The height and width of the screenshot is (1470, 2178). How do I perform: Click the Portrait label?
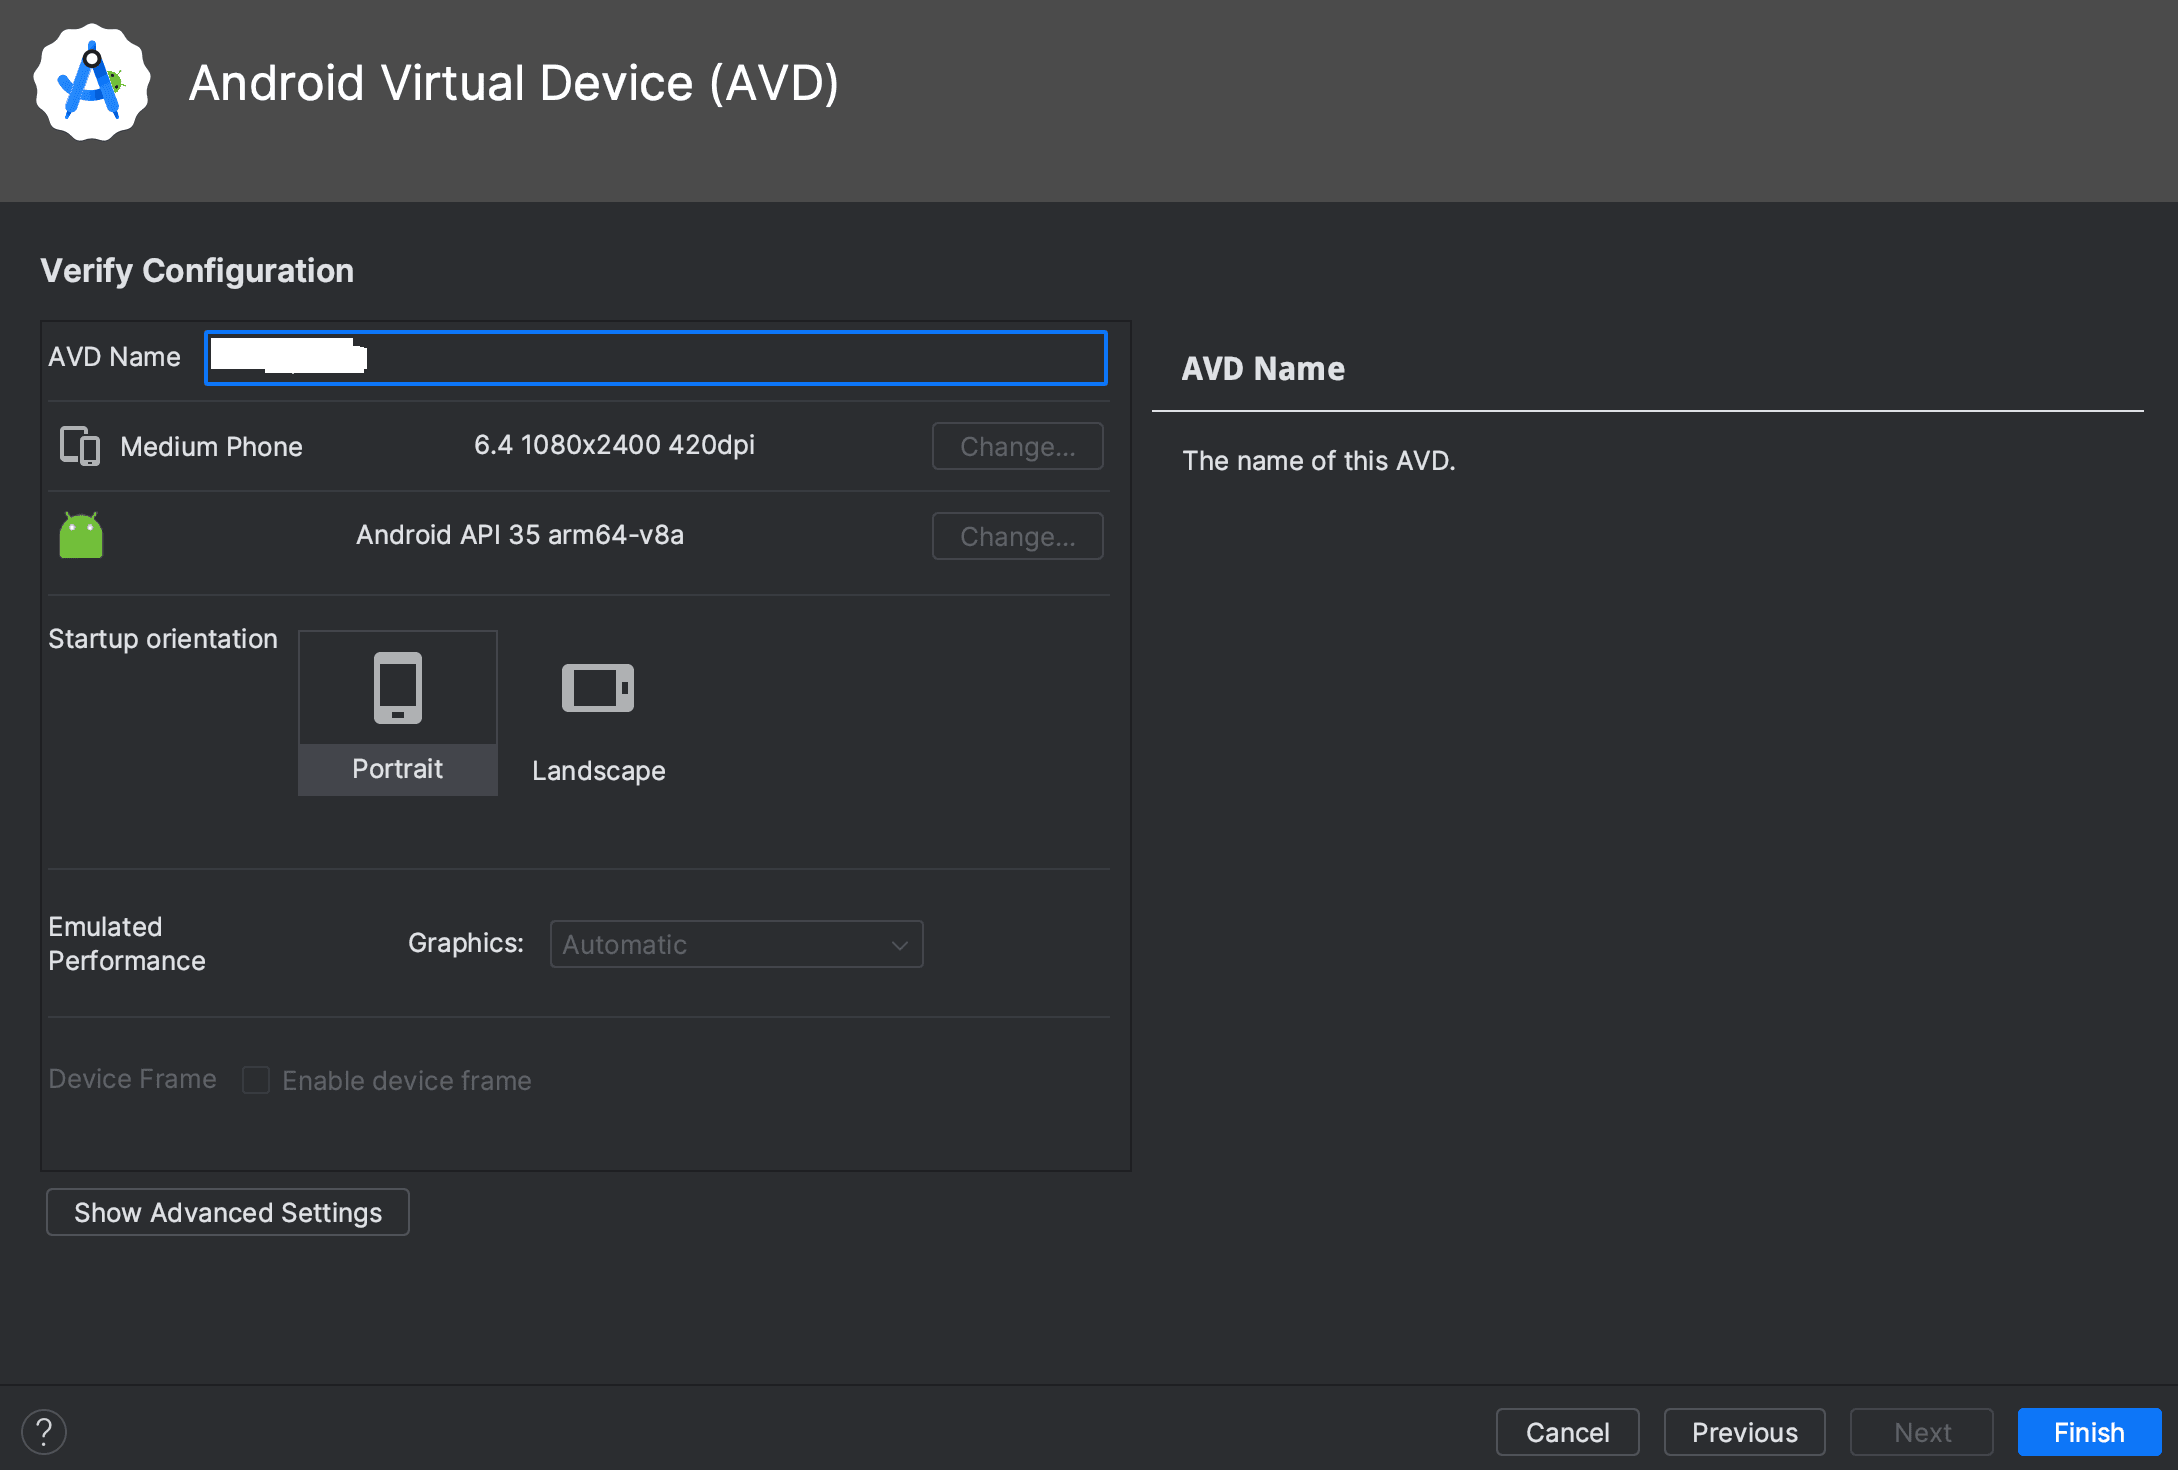pyautogui.click(x=397, y=769)
